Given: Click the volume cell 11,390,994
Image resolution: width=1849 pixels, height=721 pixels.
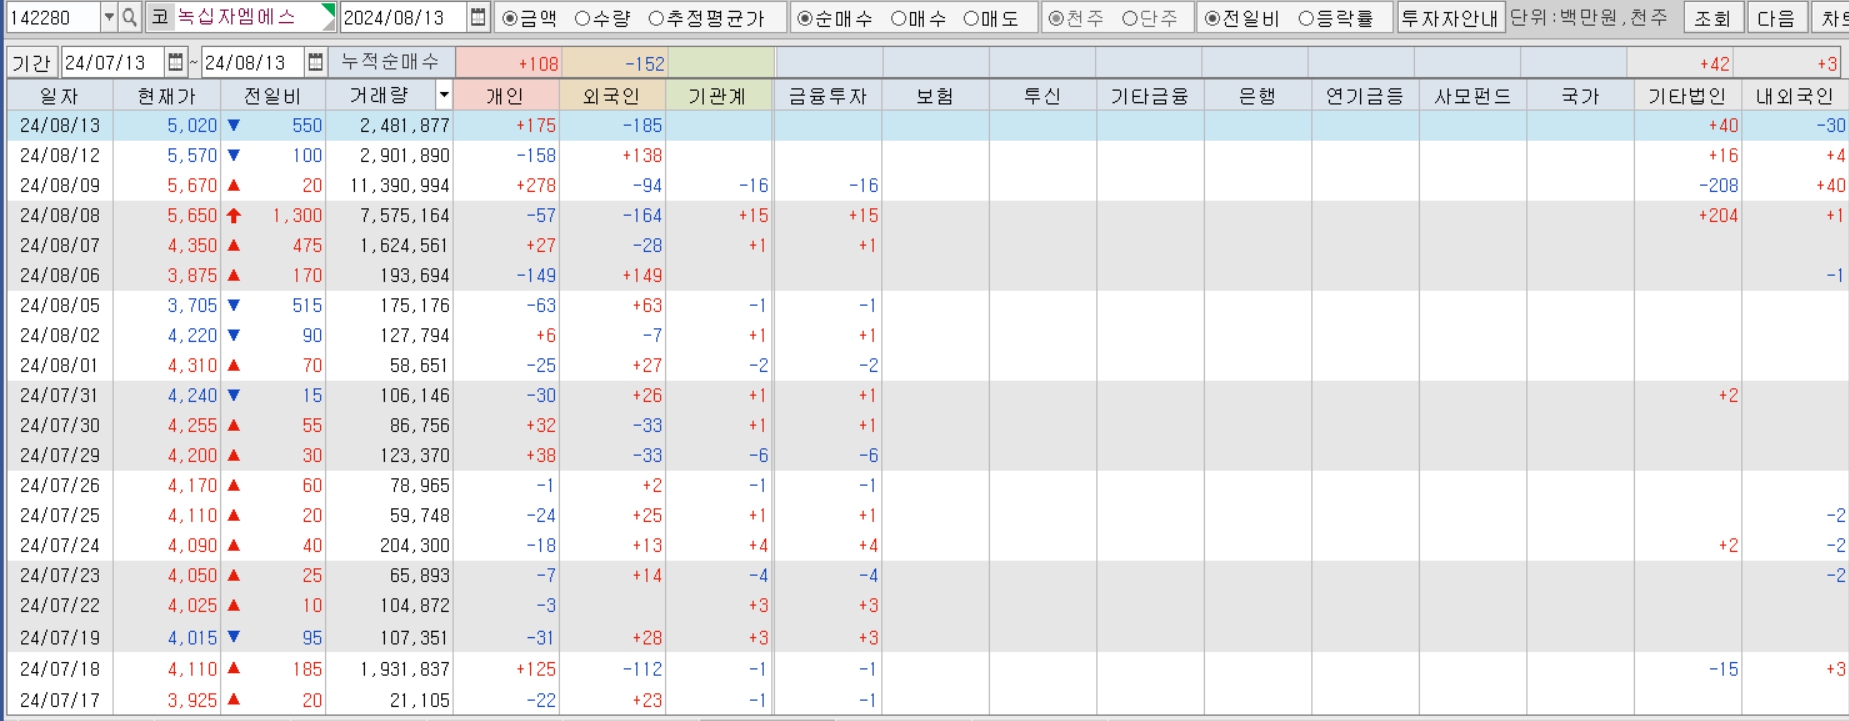Looking at the screenshot, I should pyautogui.click(x=400, y=186).
